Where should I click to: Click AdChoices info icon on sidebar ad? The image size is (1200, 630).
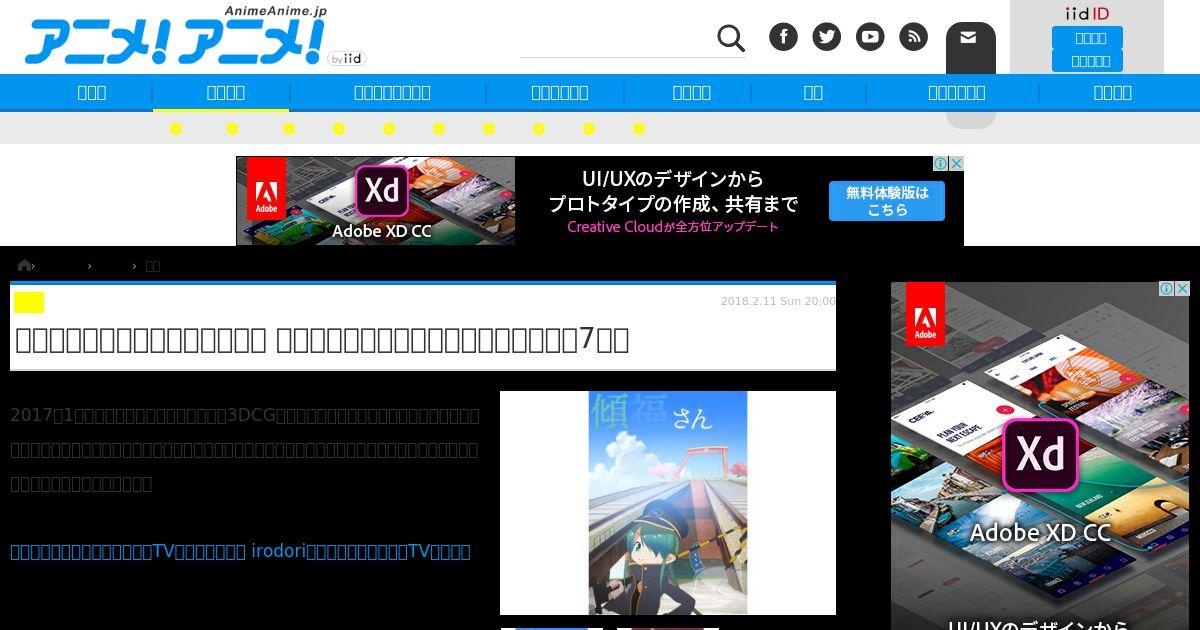click(x=1166, y=289)
